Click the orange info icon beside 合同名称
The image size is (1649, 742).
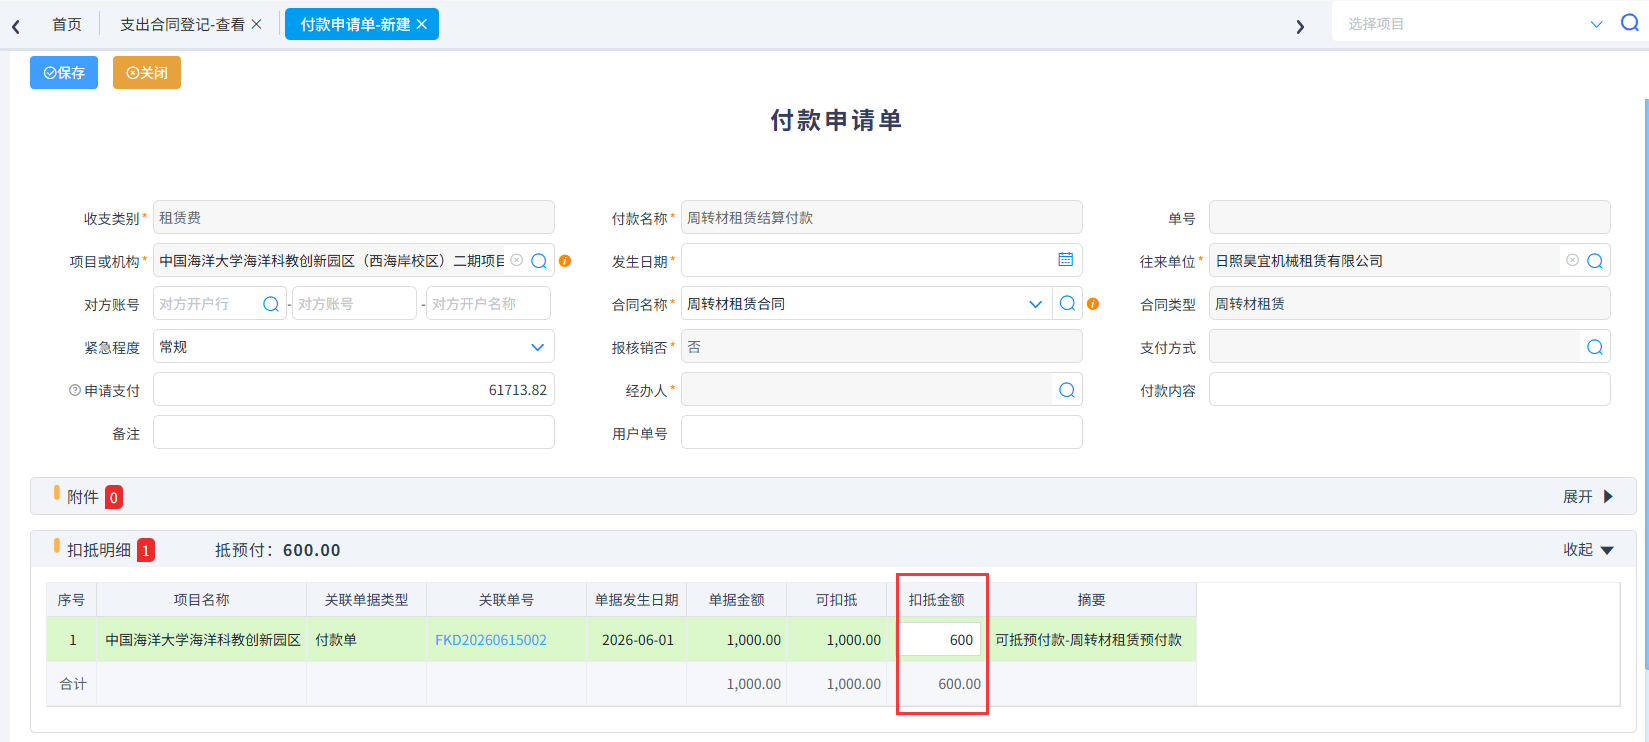1093,304
